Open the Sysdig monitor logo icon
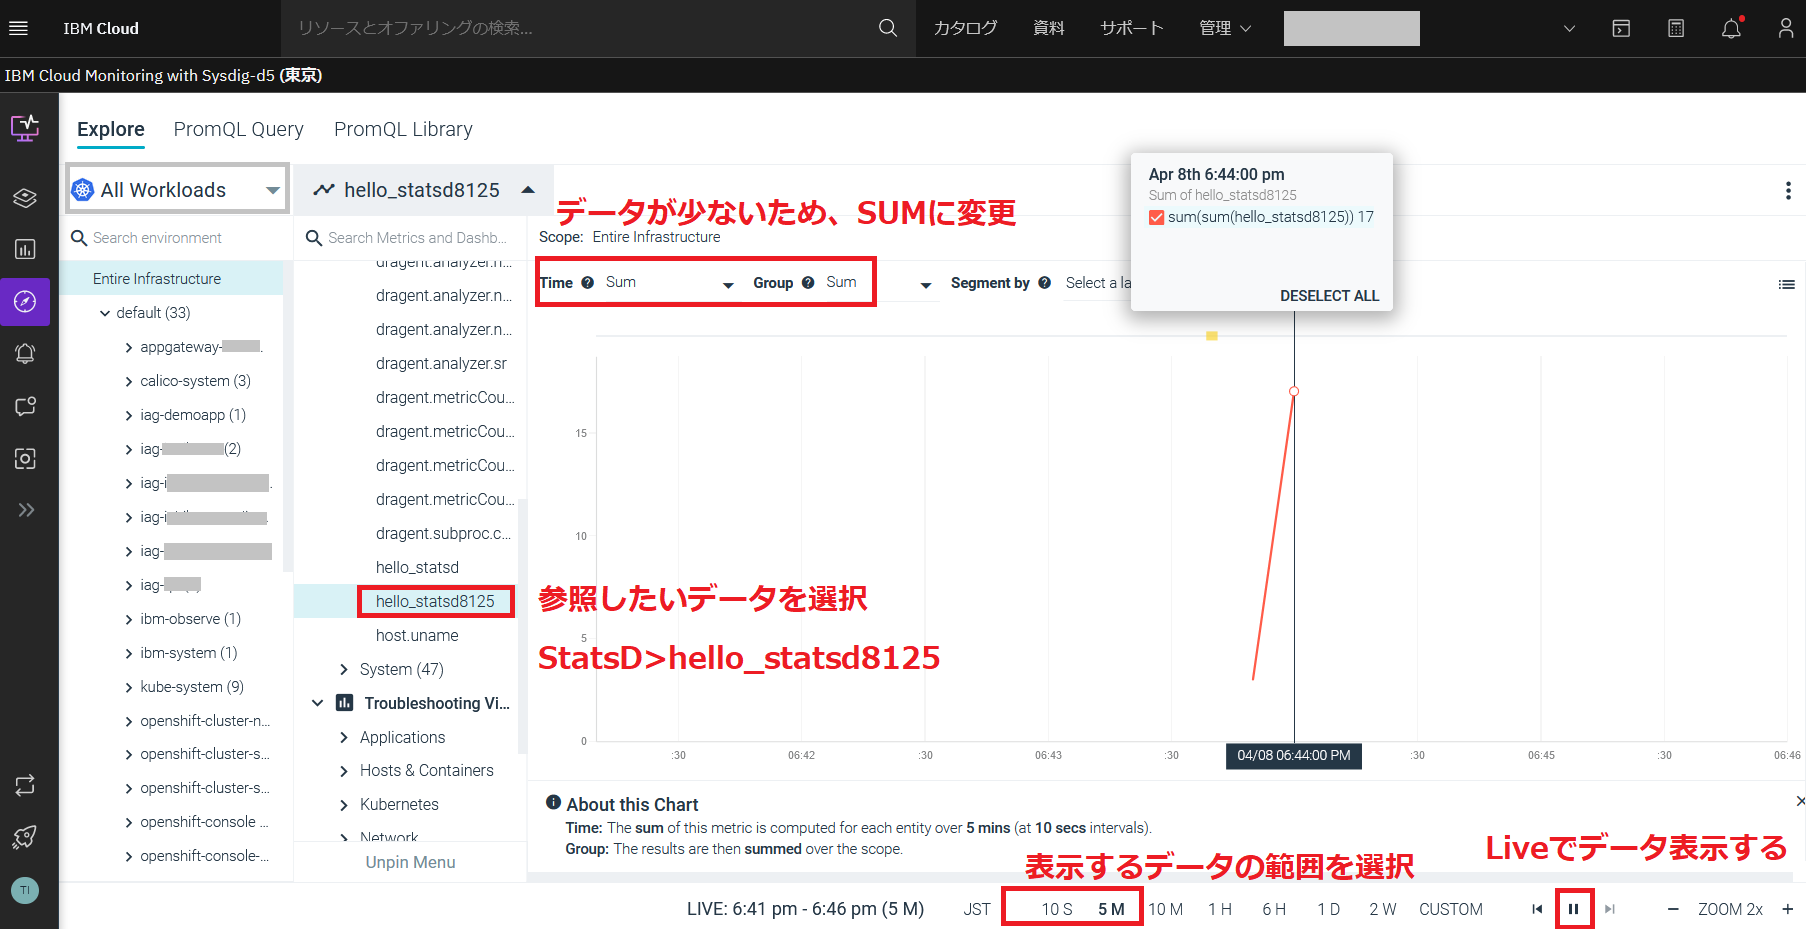 tap(25, 128)
